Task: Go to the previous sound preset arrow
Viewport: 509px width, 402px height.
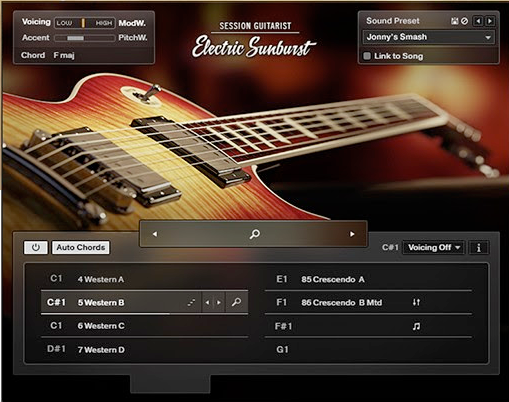Action: click(x=478, y=21)
